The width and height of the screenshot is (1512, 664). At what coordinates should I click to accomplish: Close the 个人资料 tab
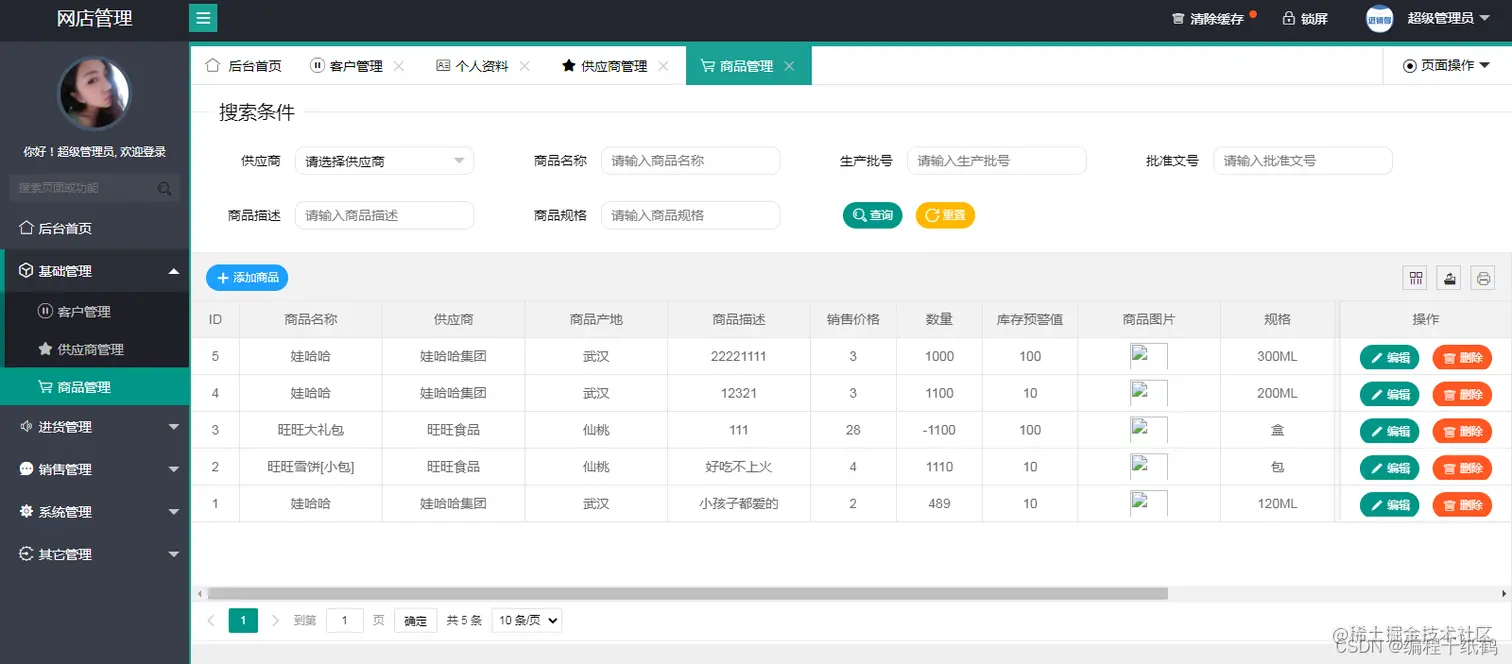tap(524, 66)
